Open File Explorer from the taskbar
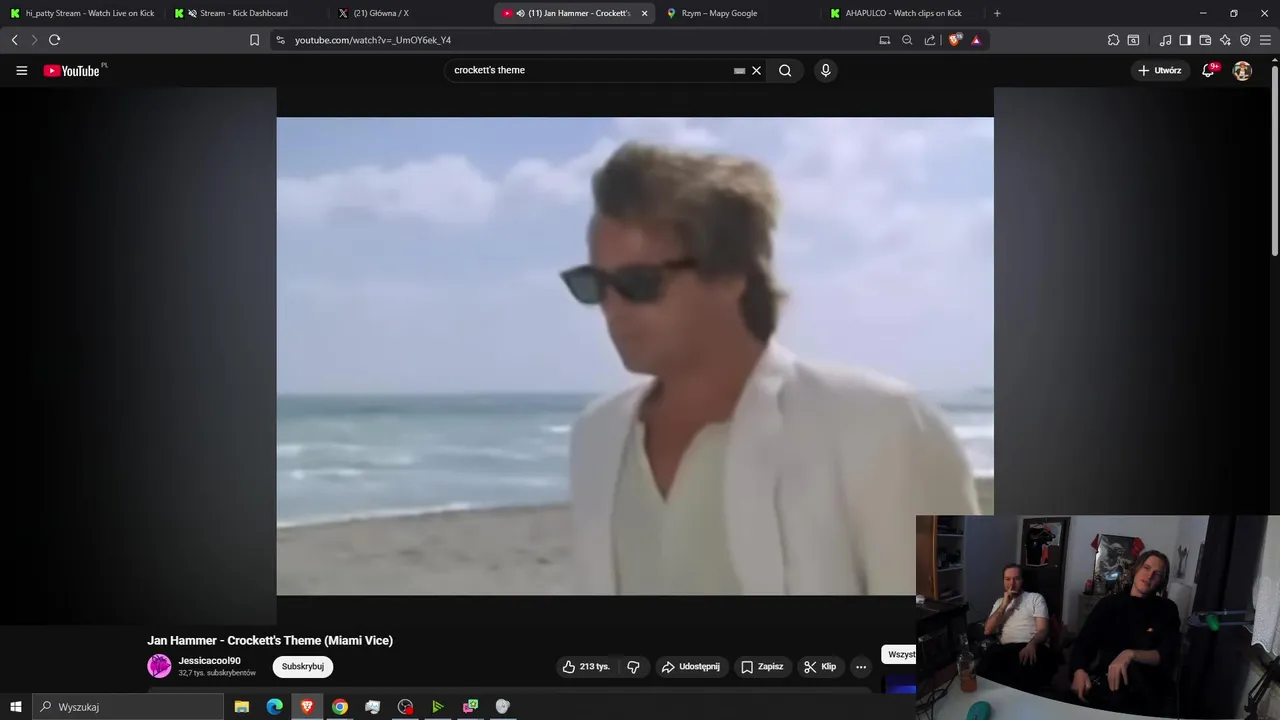 tap(241, 706)
